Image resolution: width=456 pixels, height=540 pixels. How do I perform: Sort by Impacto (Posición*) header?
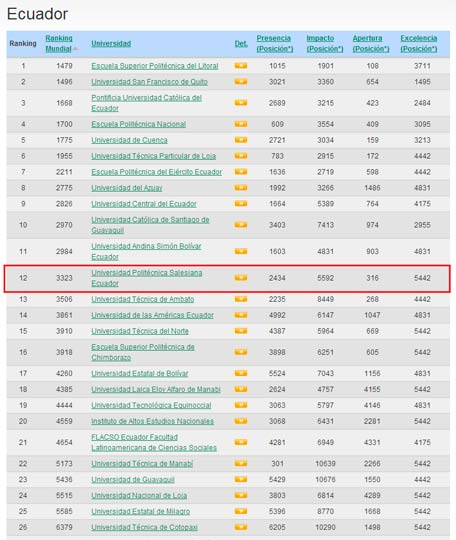325,43
